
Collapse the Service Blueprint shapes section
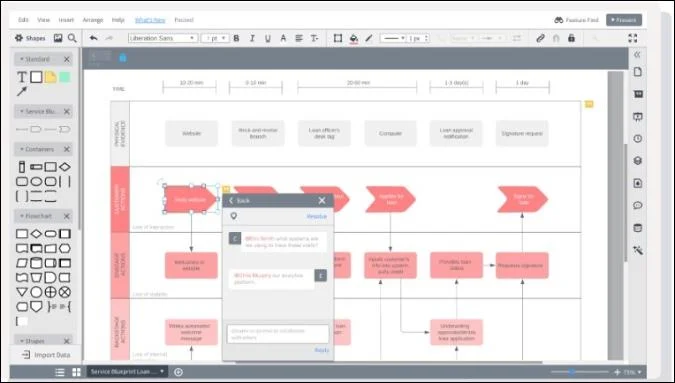click(x=22, y=111)
